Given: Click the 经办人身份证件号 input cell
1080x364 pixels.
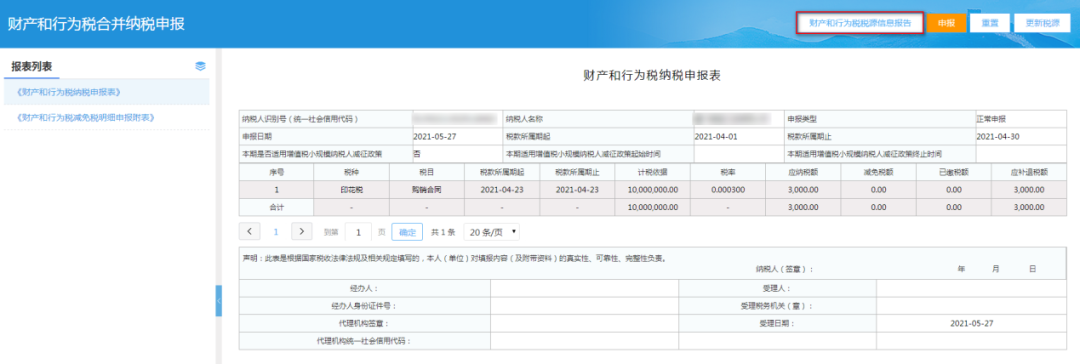Looking at the screenshot, I should (584, 305).
